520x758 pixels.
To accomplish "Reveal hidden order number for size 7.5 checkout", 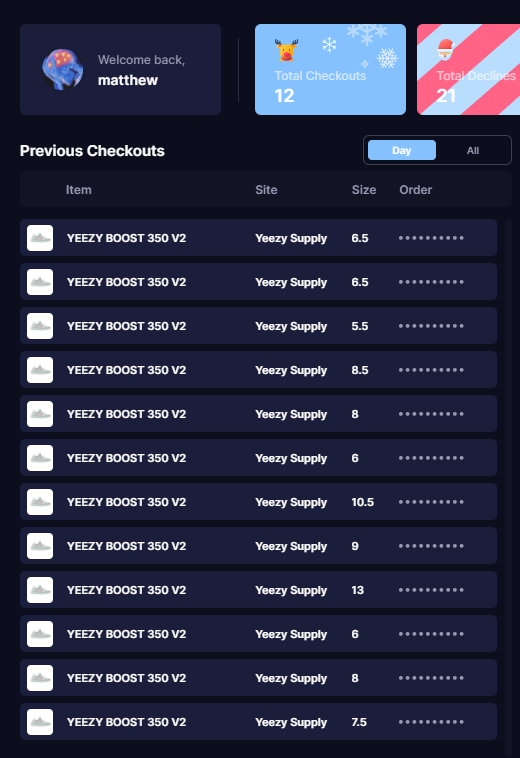I will pos(431,722).
